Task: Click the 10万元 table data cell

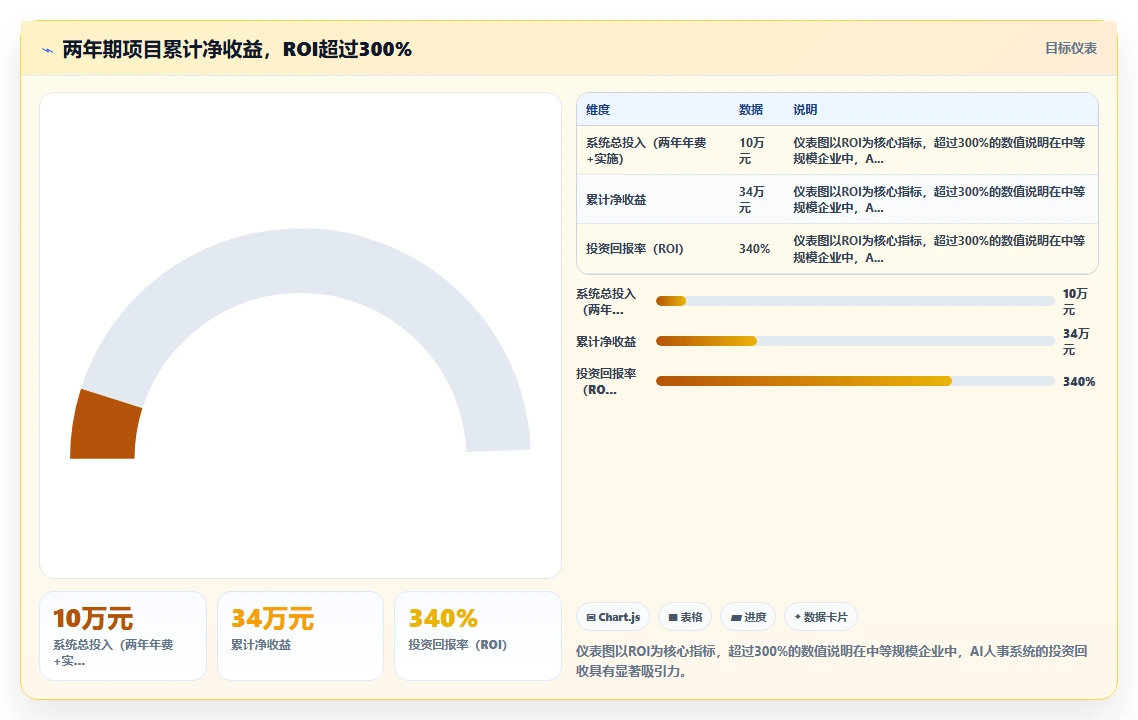Action: click(x=757, y=150)
